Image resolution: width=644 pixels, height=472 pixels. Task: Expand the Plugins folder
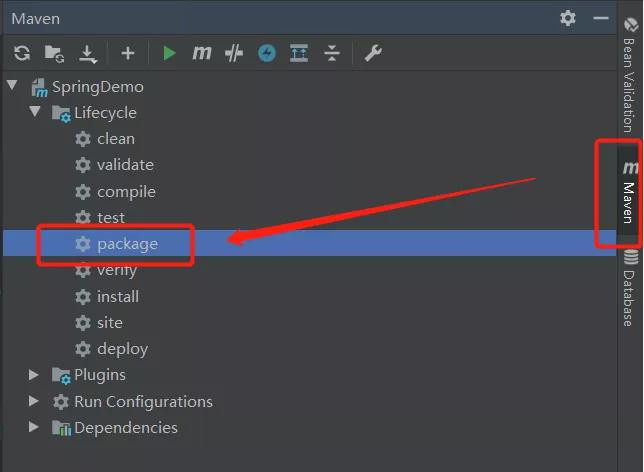point(34,375)
